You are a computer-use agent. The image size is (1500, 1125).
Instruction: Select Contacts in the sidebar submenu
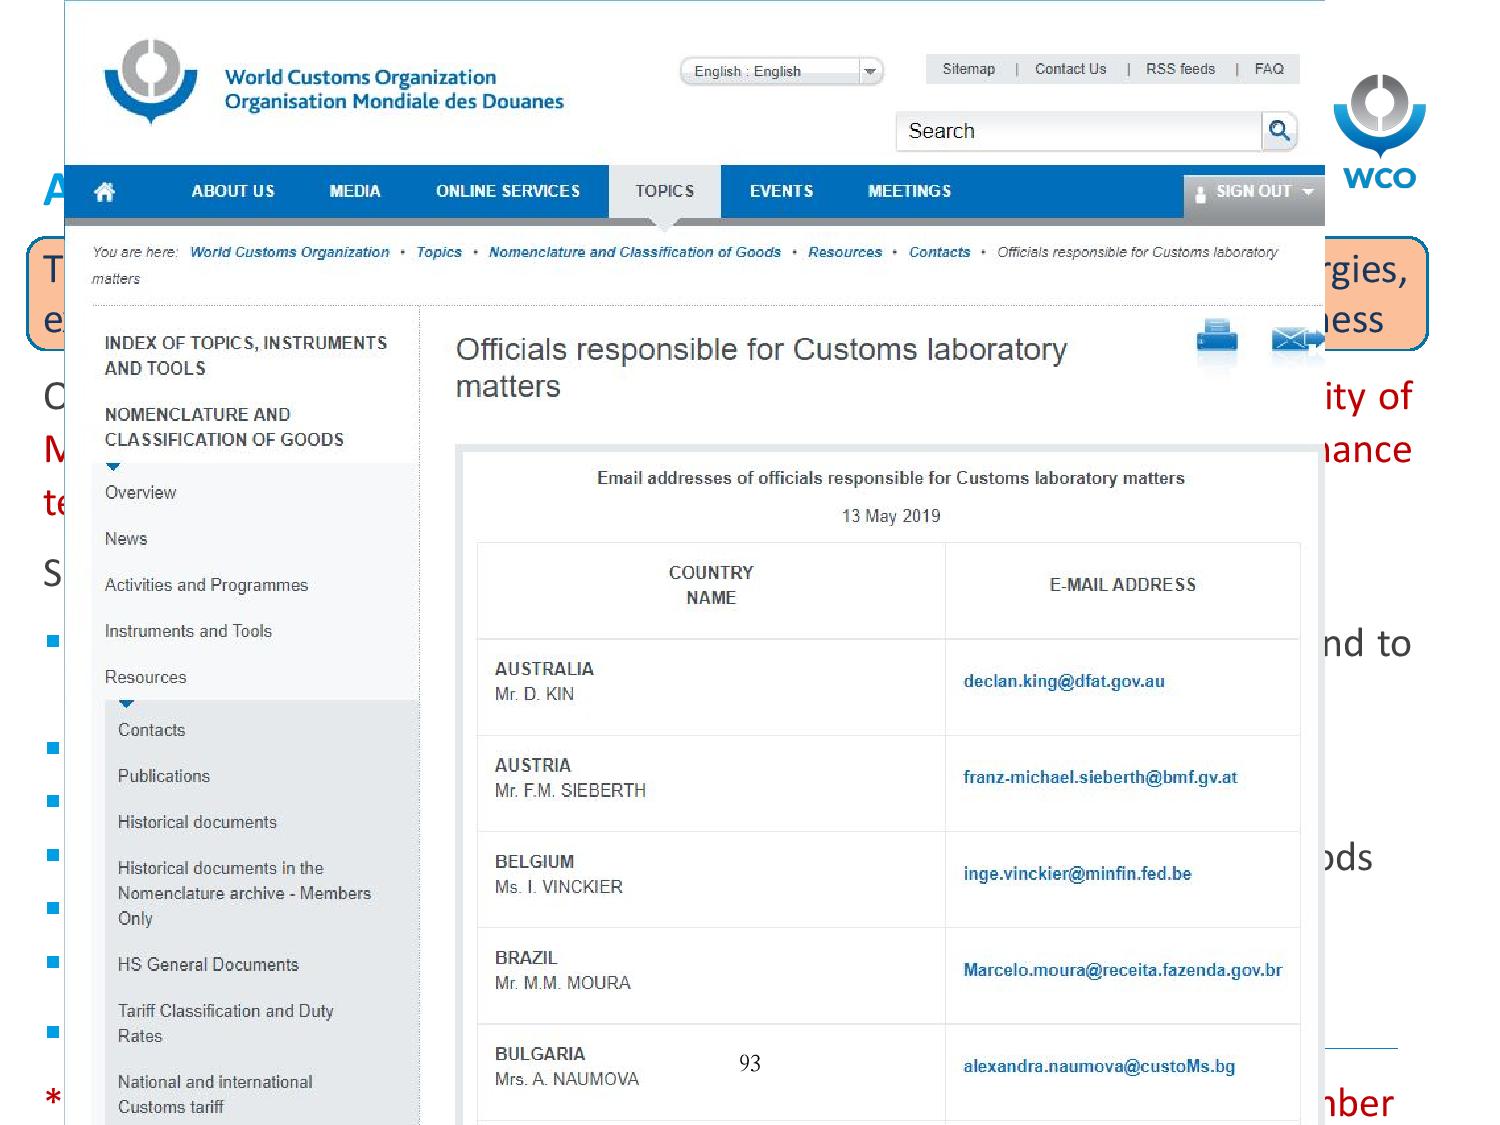tap(151, 730)
